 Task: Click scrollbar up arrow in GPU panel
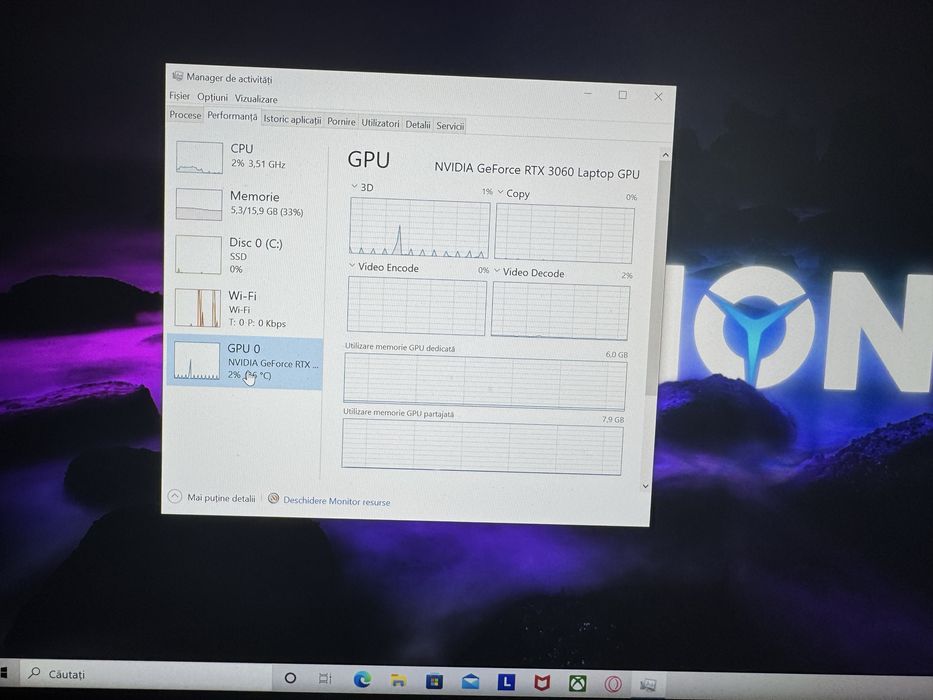click(665, 155)
